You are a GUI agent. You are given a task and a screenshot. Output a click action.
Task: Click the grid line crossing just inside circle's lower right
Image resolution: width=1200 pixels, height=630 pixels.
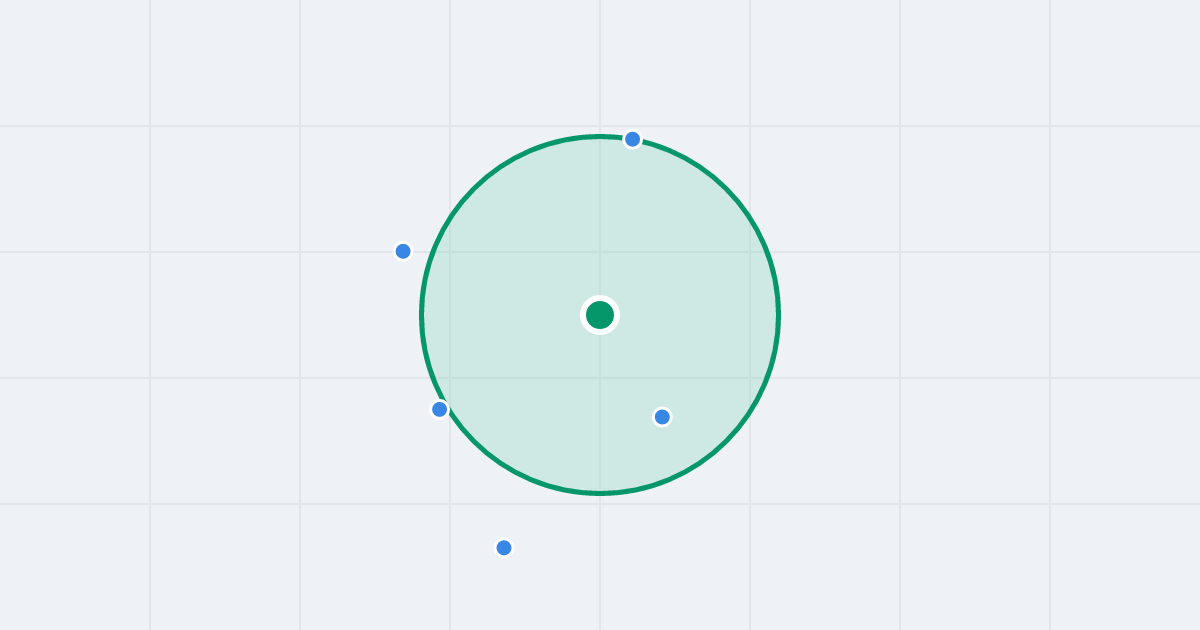pos(750,378)
